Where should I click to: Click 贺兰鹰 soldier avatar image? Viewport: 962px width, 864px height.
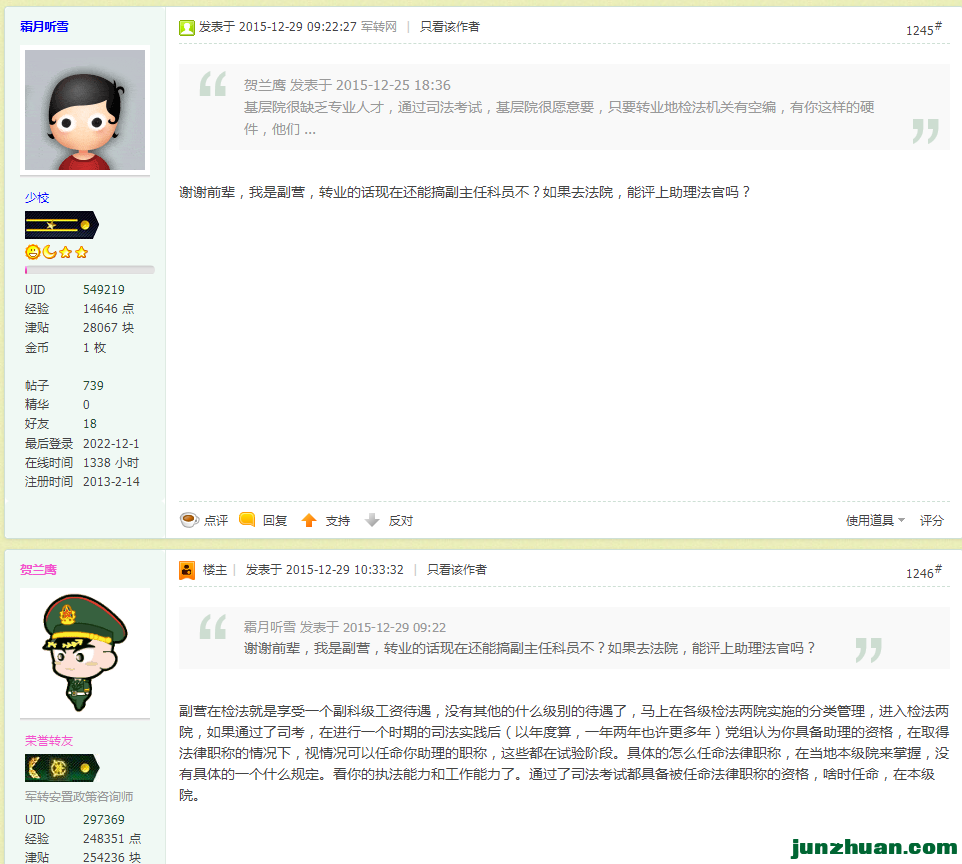85,653
